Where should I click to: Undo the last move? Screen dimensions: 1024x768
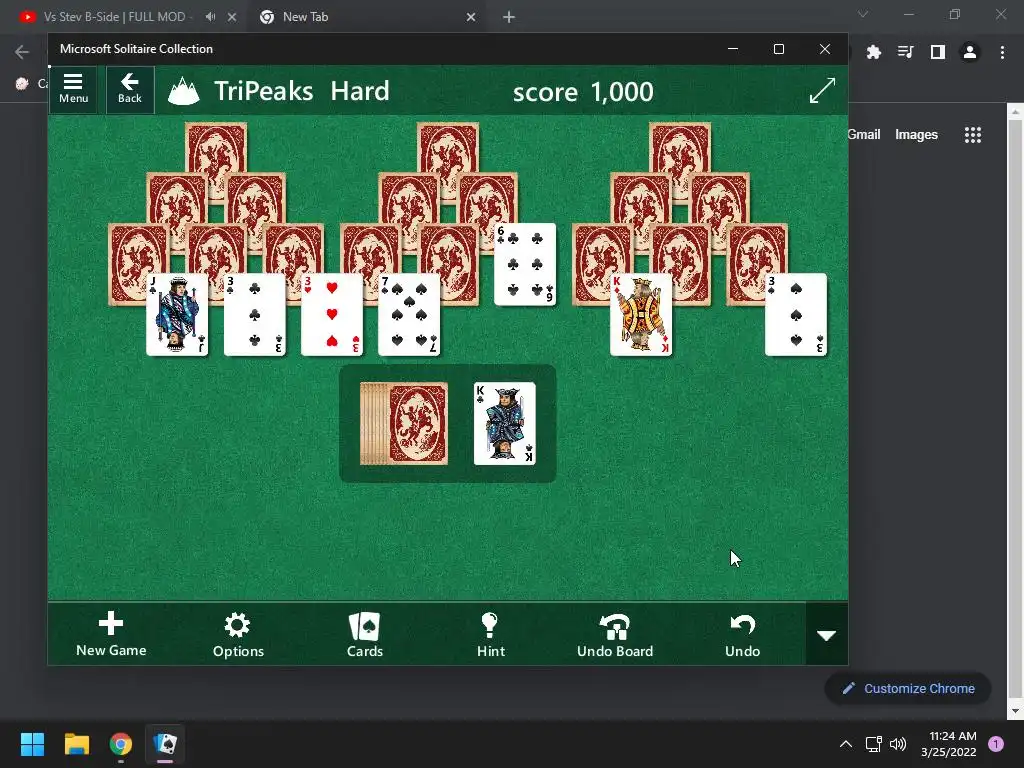point(743,634)
